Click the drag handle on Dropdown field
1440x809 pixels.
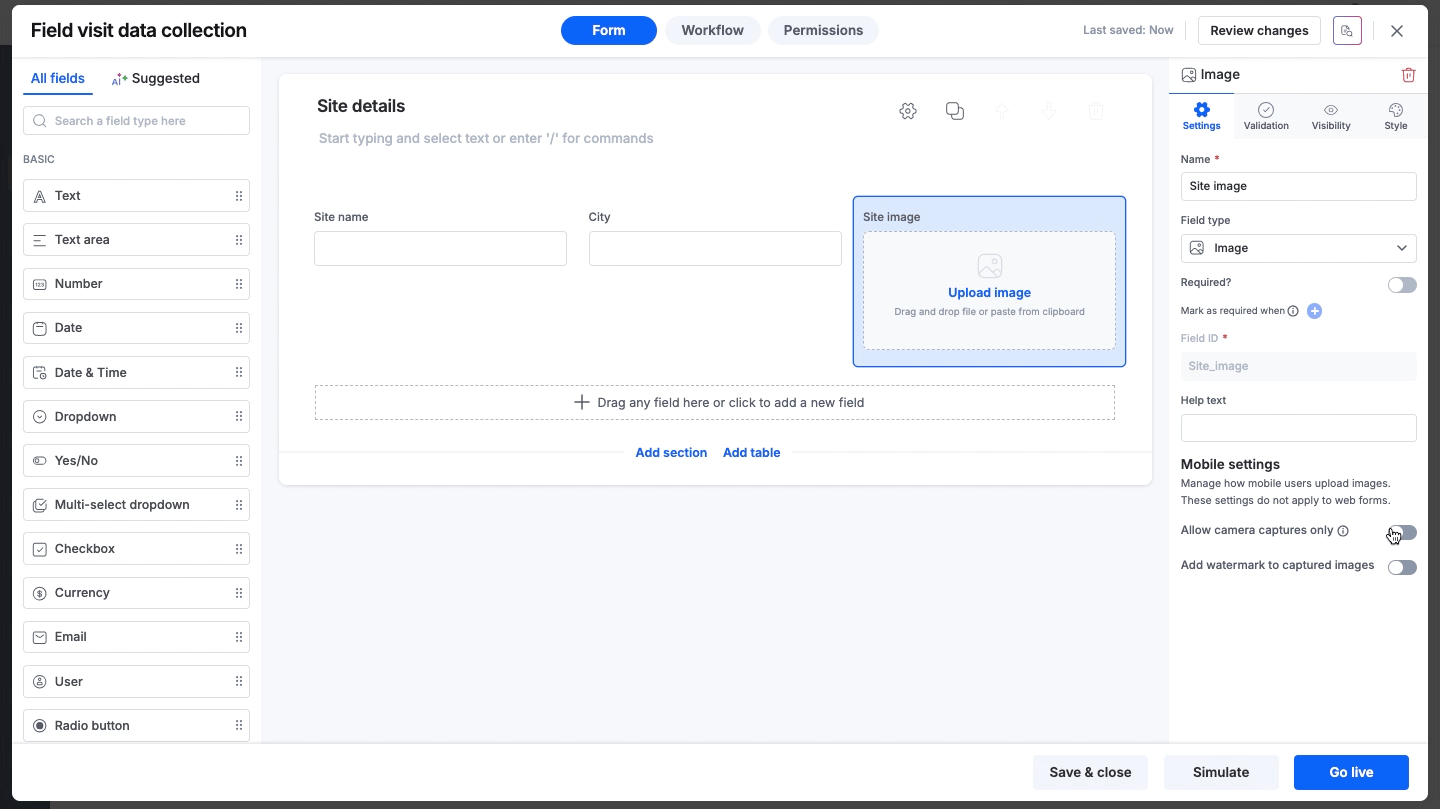click(x=239, y=417)
